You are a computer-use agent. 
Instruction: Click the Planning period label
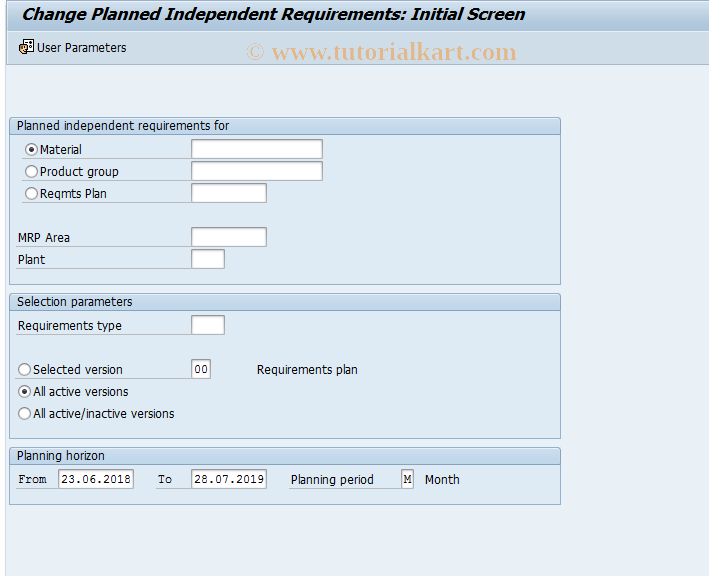(332, 480)
